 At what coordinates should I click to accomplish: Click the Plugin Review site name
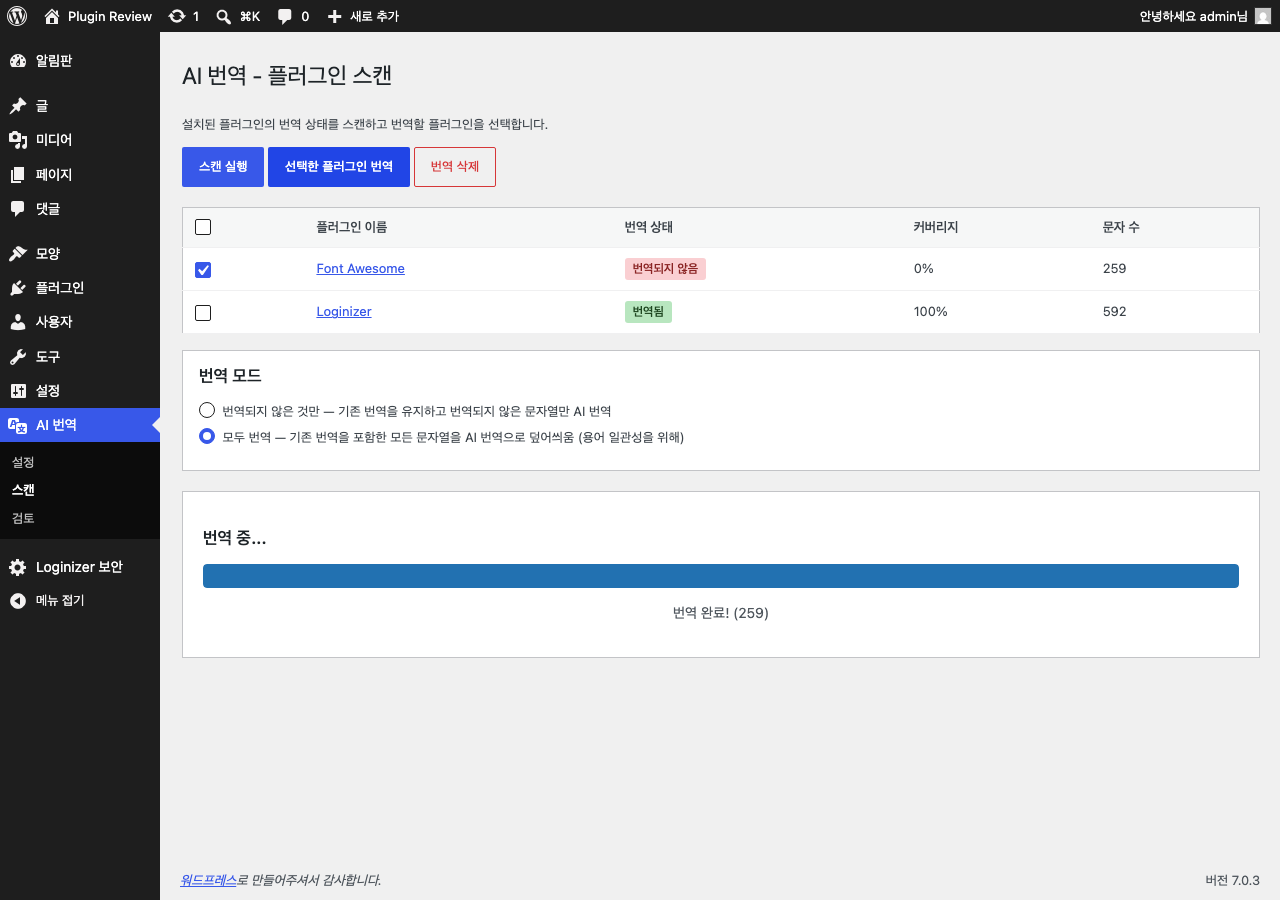coord(110,16)
